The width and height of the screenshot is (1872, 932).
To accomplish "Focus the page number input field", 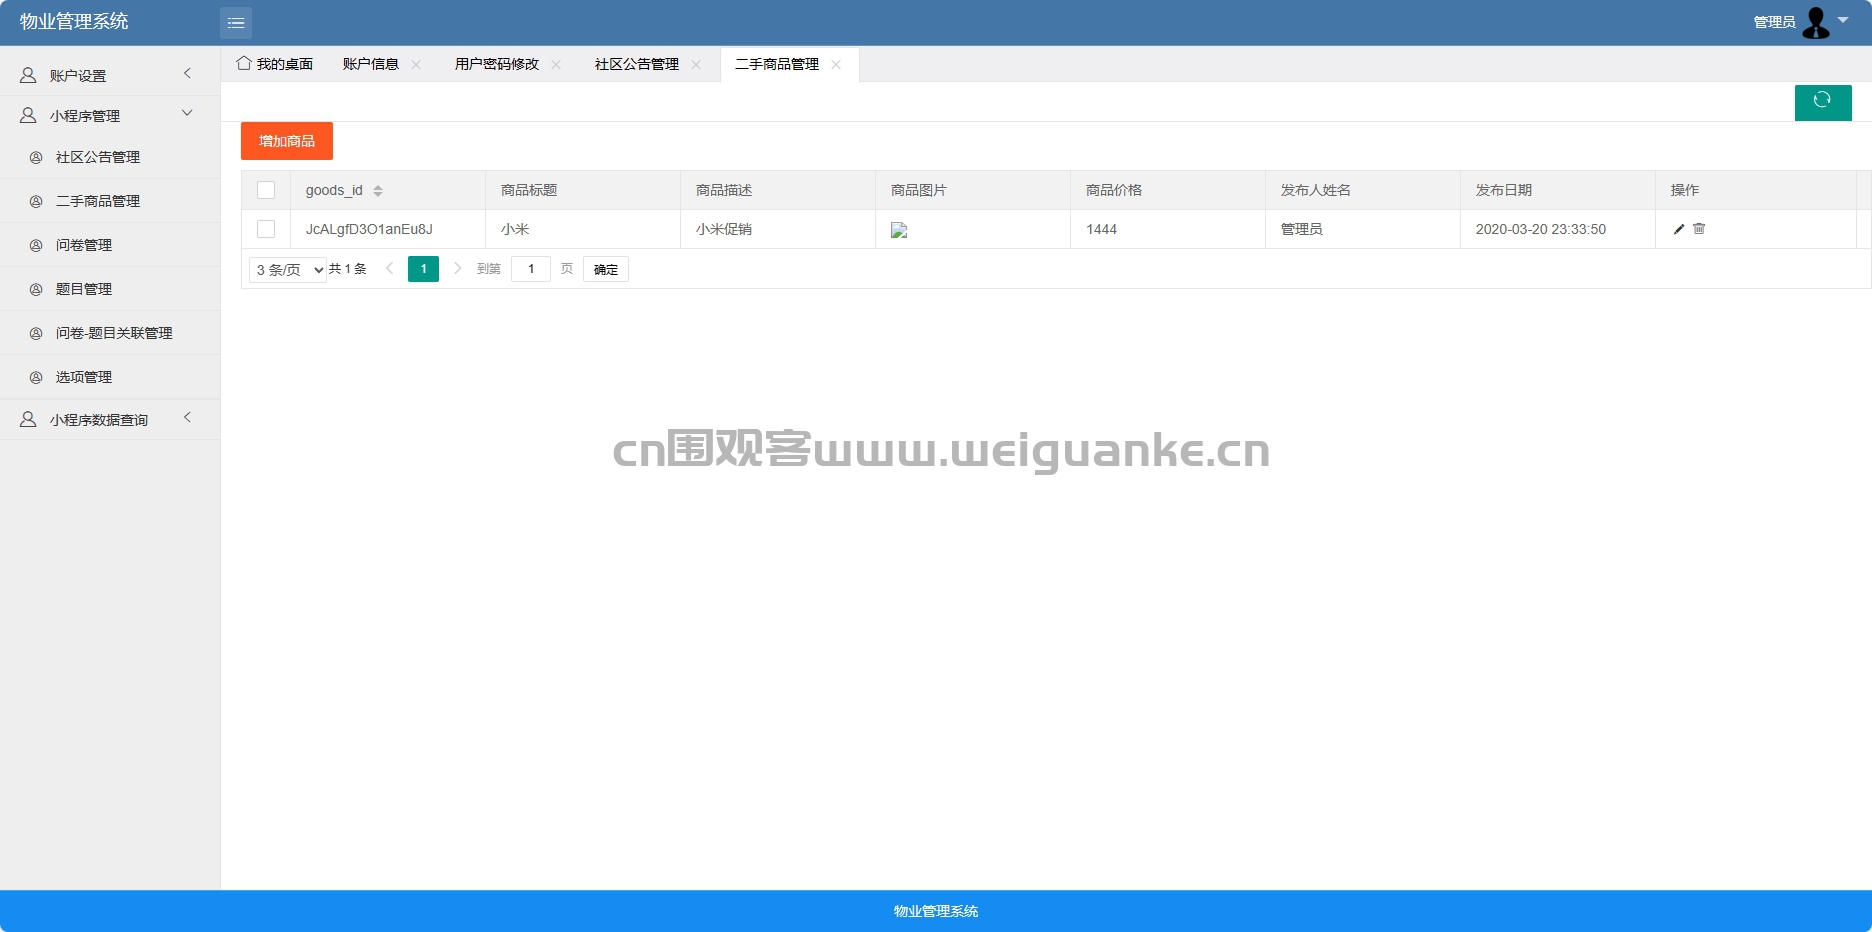I will tap(531, 269).
